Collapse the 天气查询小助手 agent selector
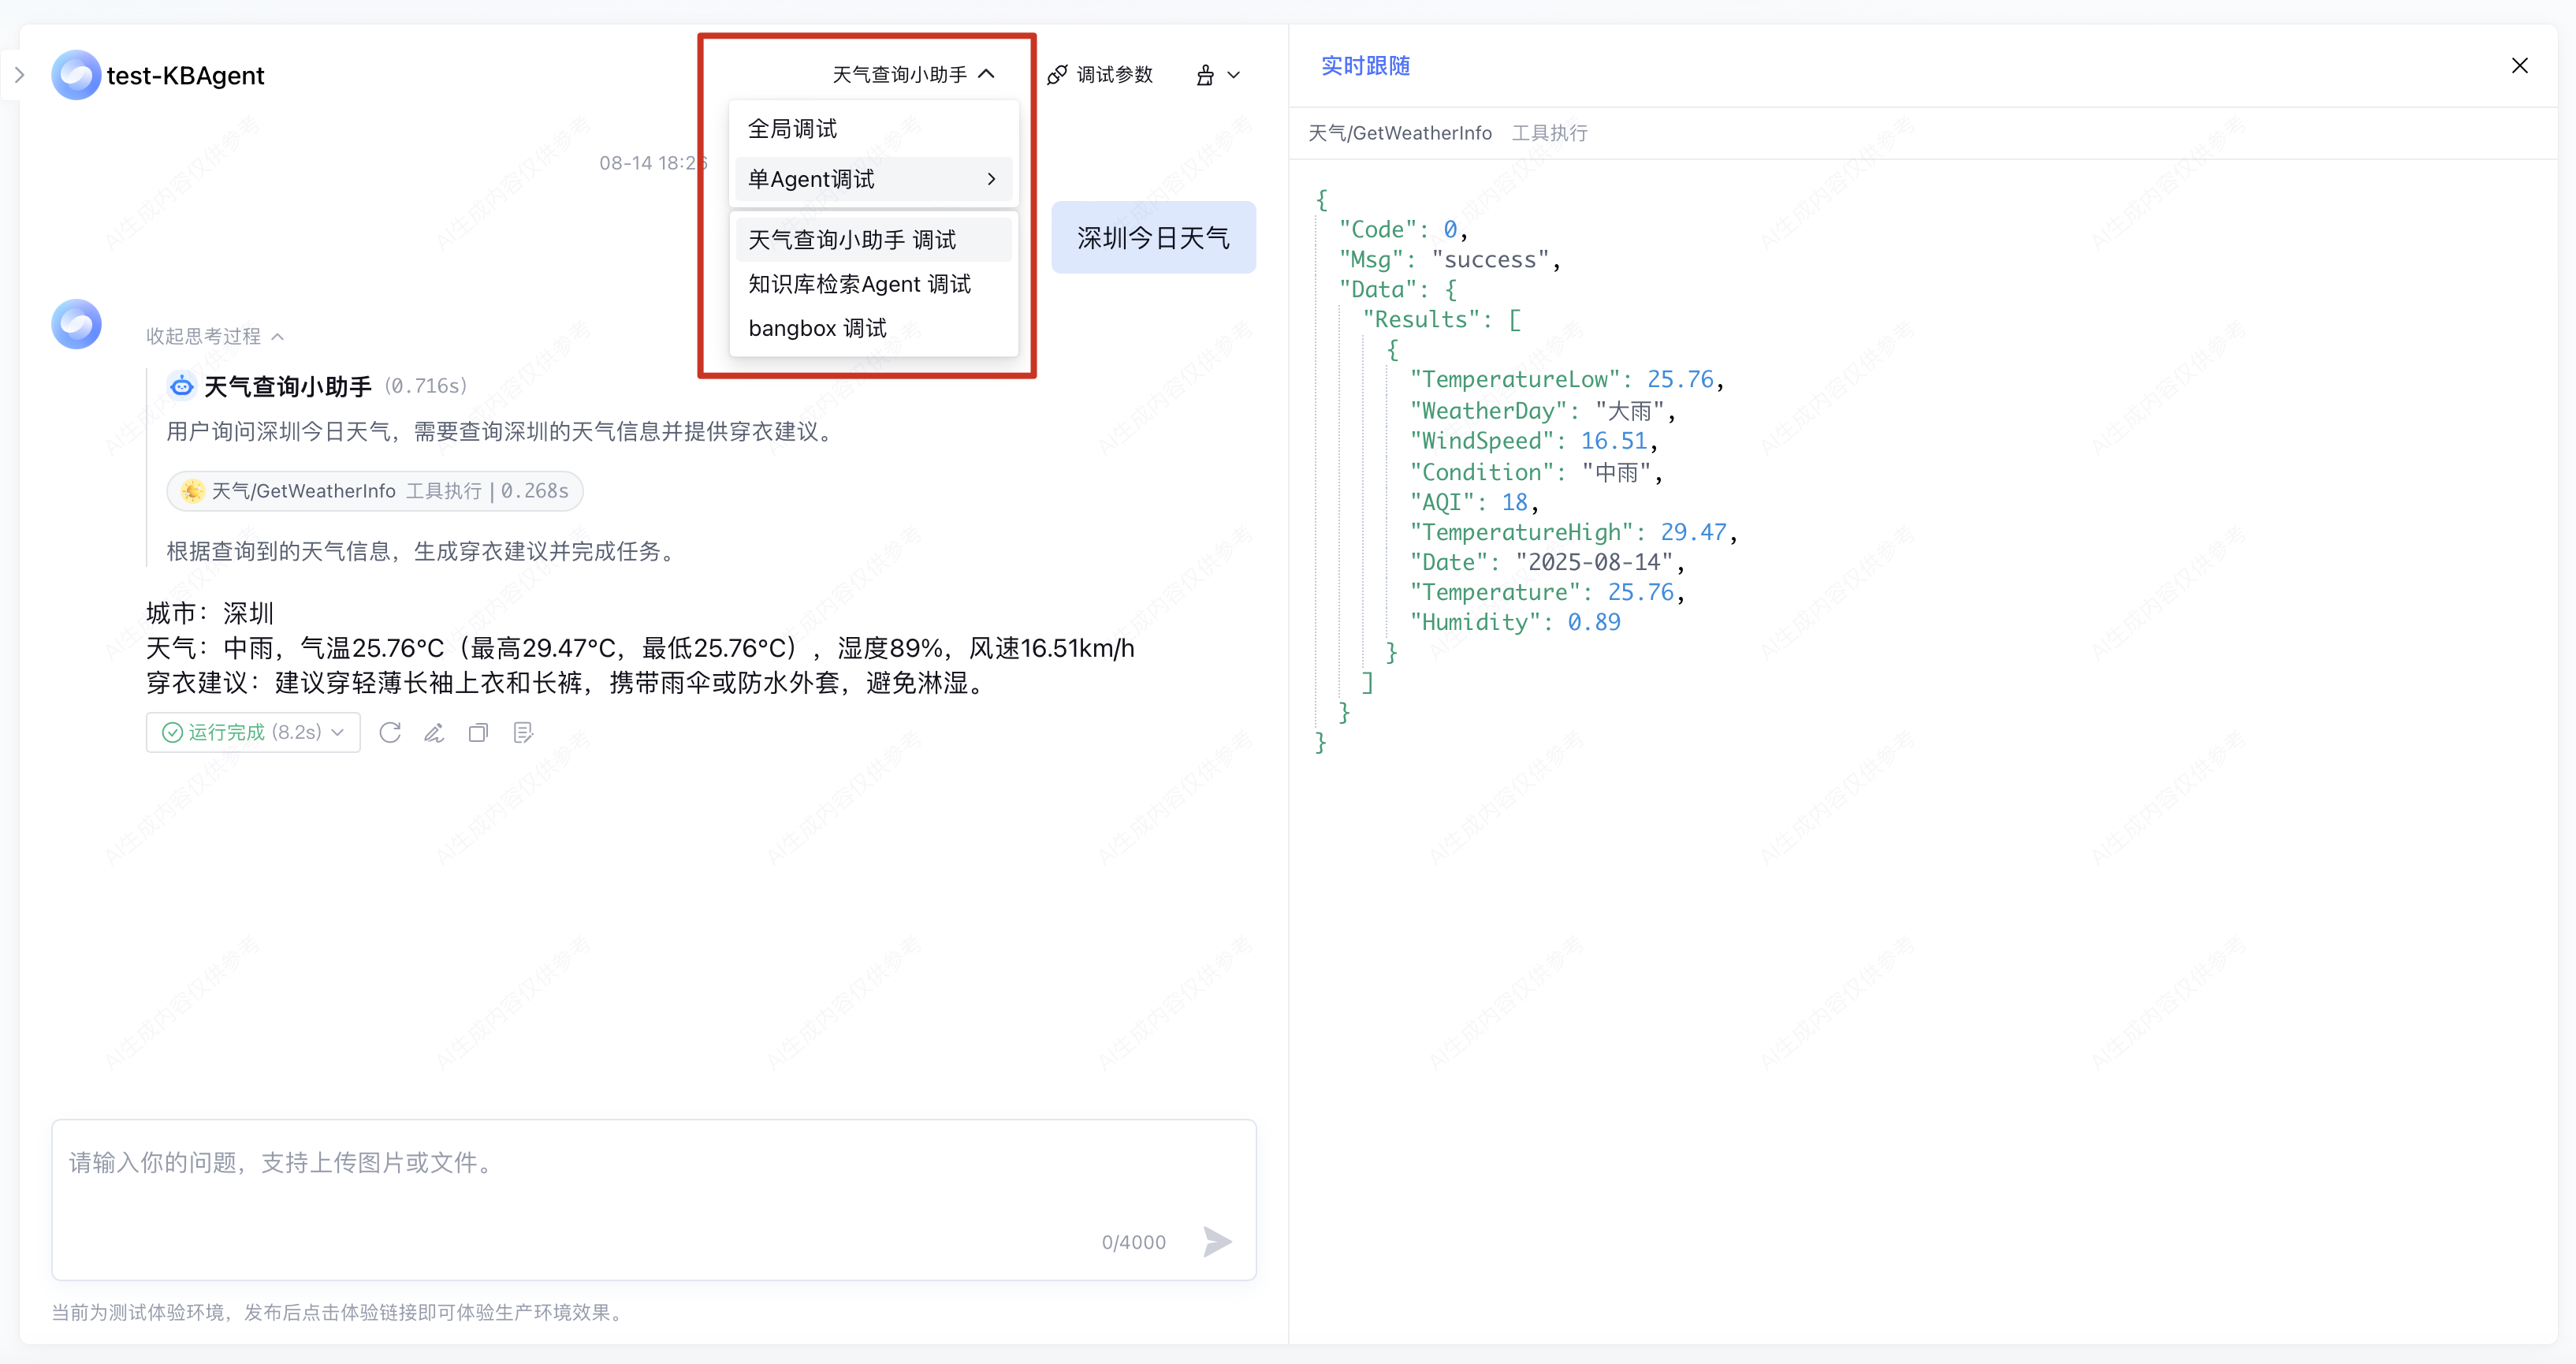Viewport: 2576px width, 1364px height. click(913, 74)
